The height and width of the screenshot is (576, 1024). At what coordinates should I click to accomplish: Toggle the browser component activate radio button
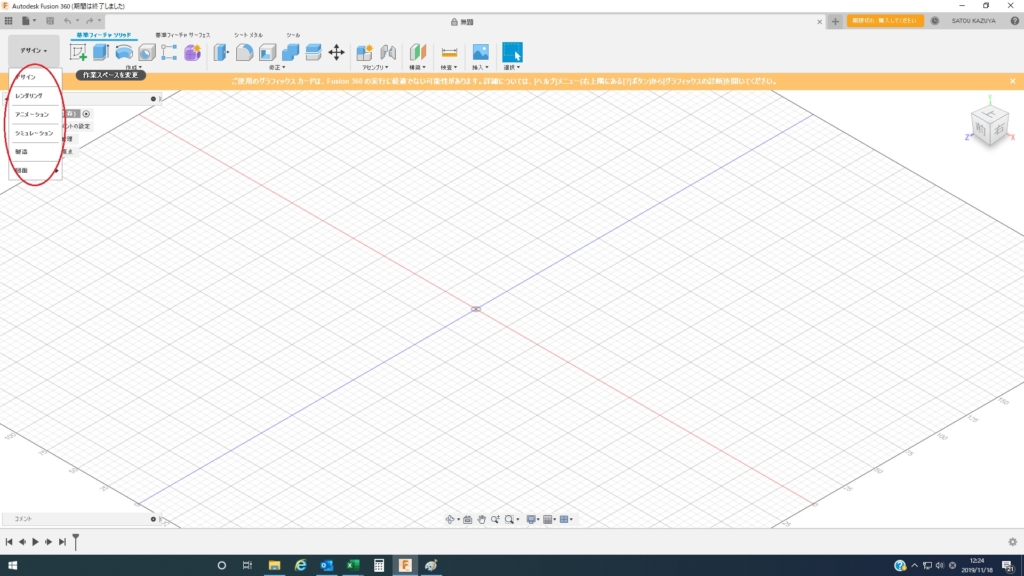(x=86, y=114)
